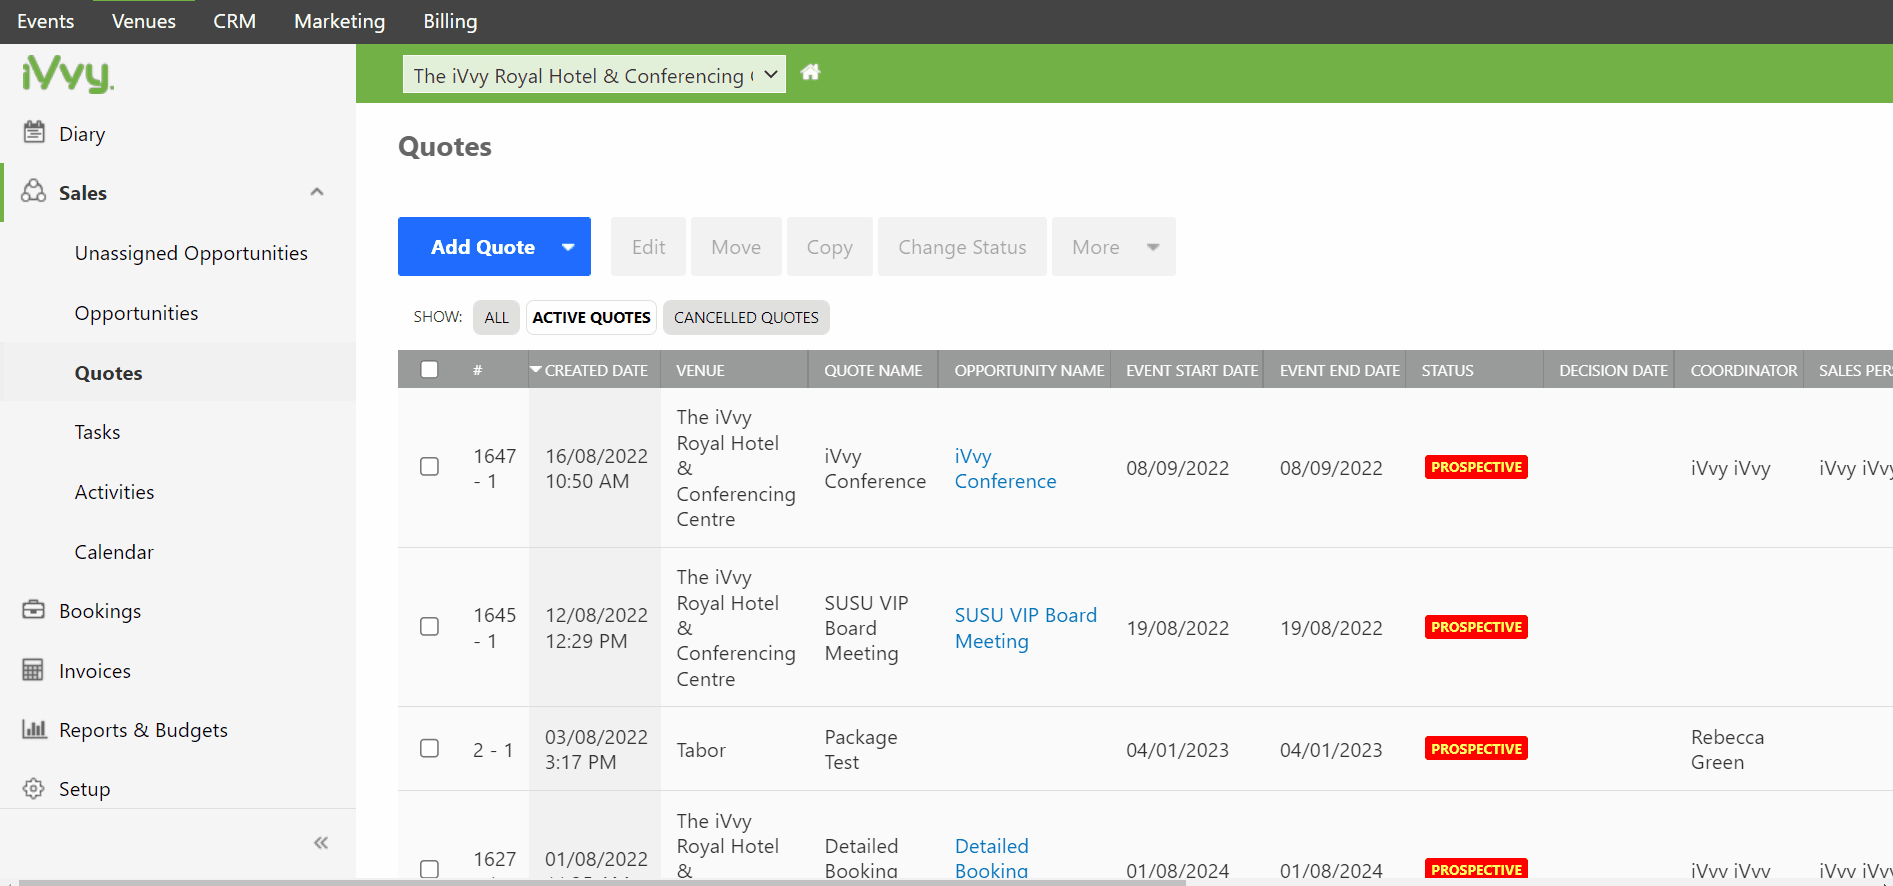This screenshot has height=886, width=1893.
Task: Go to Tasks in sidebar
Action: tap(97, 432)
